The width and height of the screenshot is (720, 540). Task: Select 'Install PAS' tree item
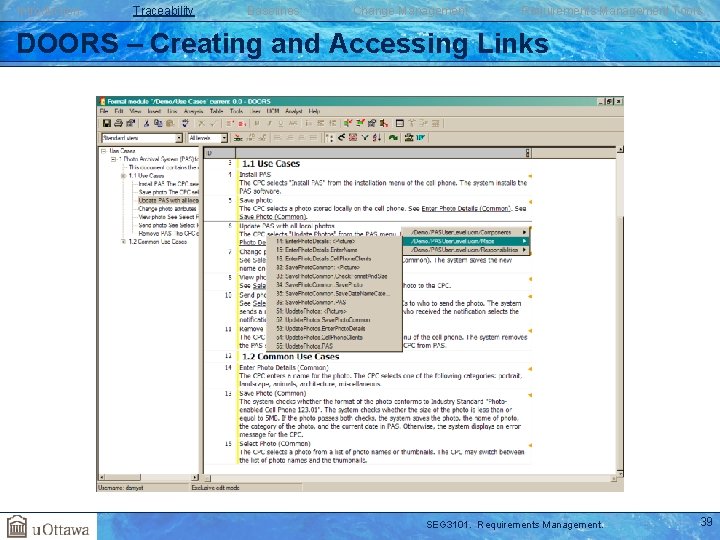(x=169, y=184)
